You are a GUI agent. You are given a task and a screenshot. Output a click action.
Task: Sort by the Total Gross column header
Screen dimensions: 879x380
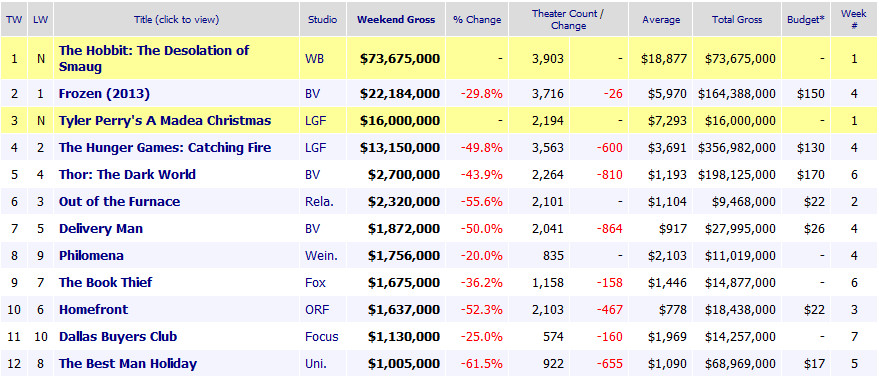tap(737, 20)
